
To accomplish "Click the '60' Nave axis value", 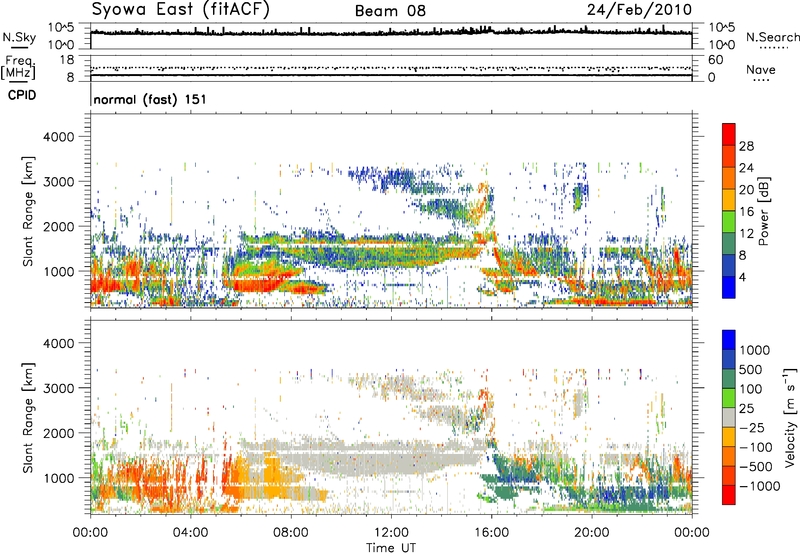I will coord(716,60).
